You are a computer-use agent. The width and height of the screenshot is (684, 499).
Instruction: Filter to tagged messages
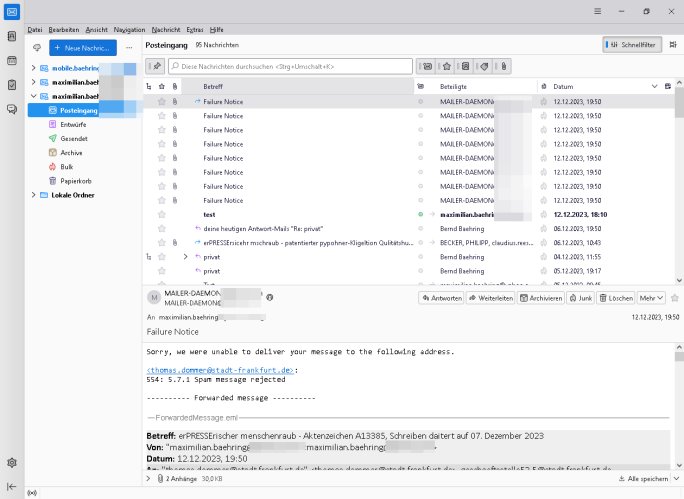[484, 66]
